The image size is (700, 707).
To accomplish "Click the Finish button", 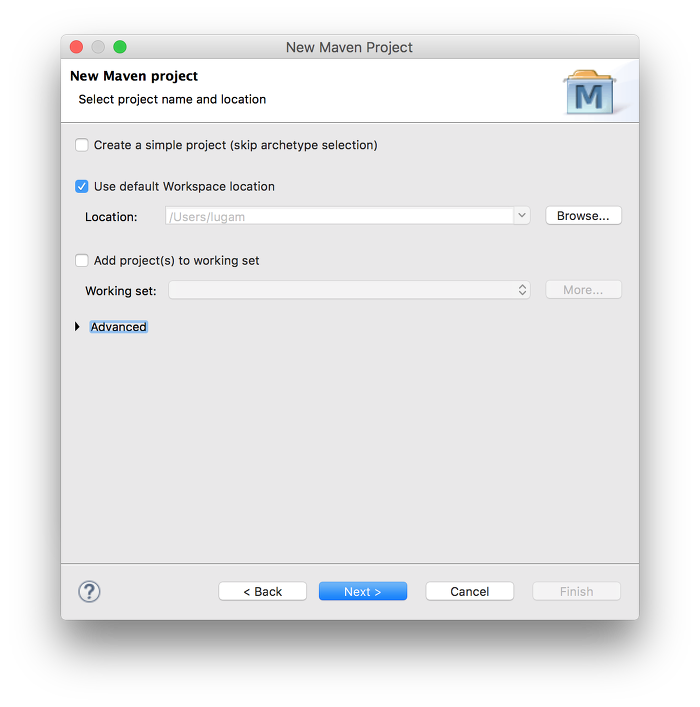I will coord(576,591).
